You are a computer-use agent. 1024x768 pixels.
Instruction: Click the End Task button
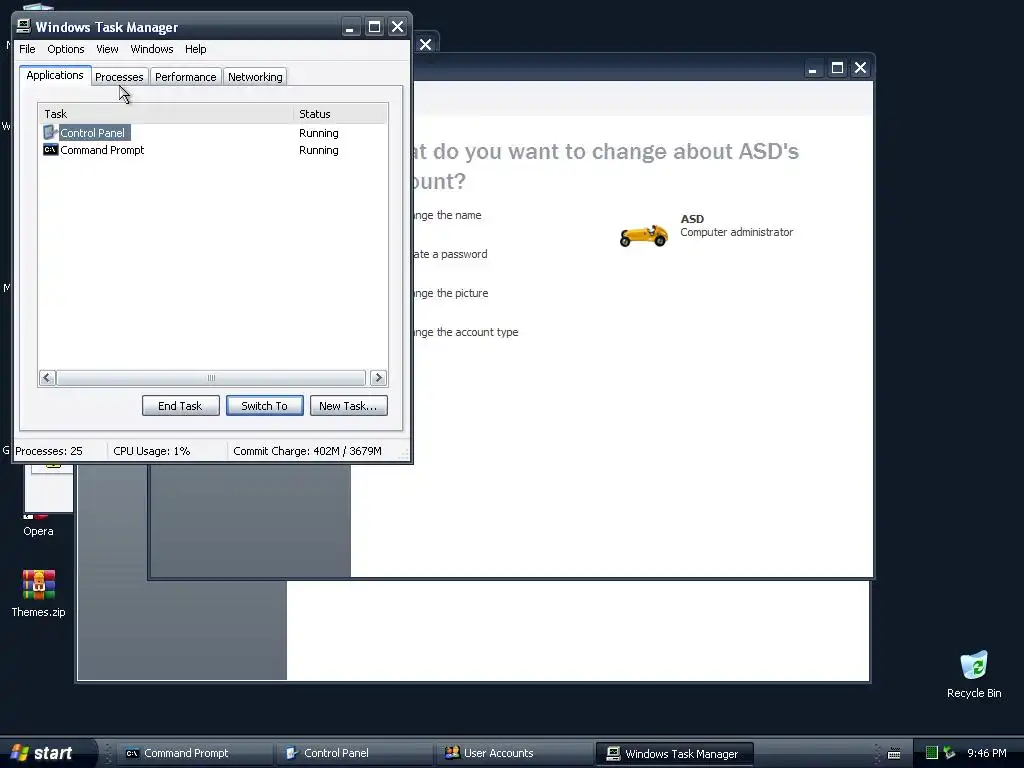[x=180, y=406]
